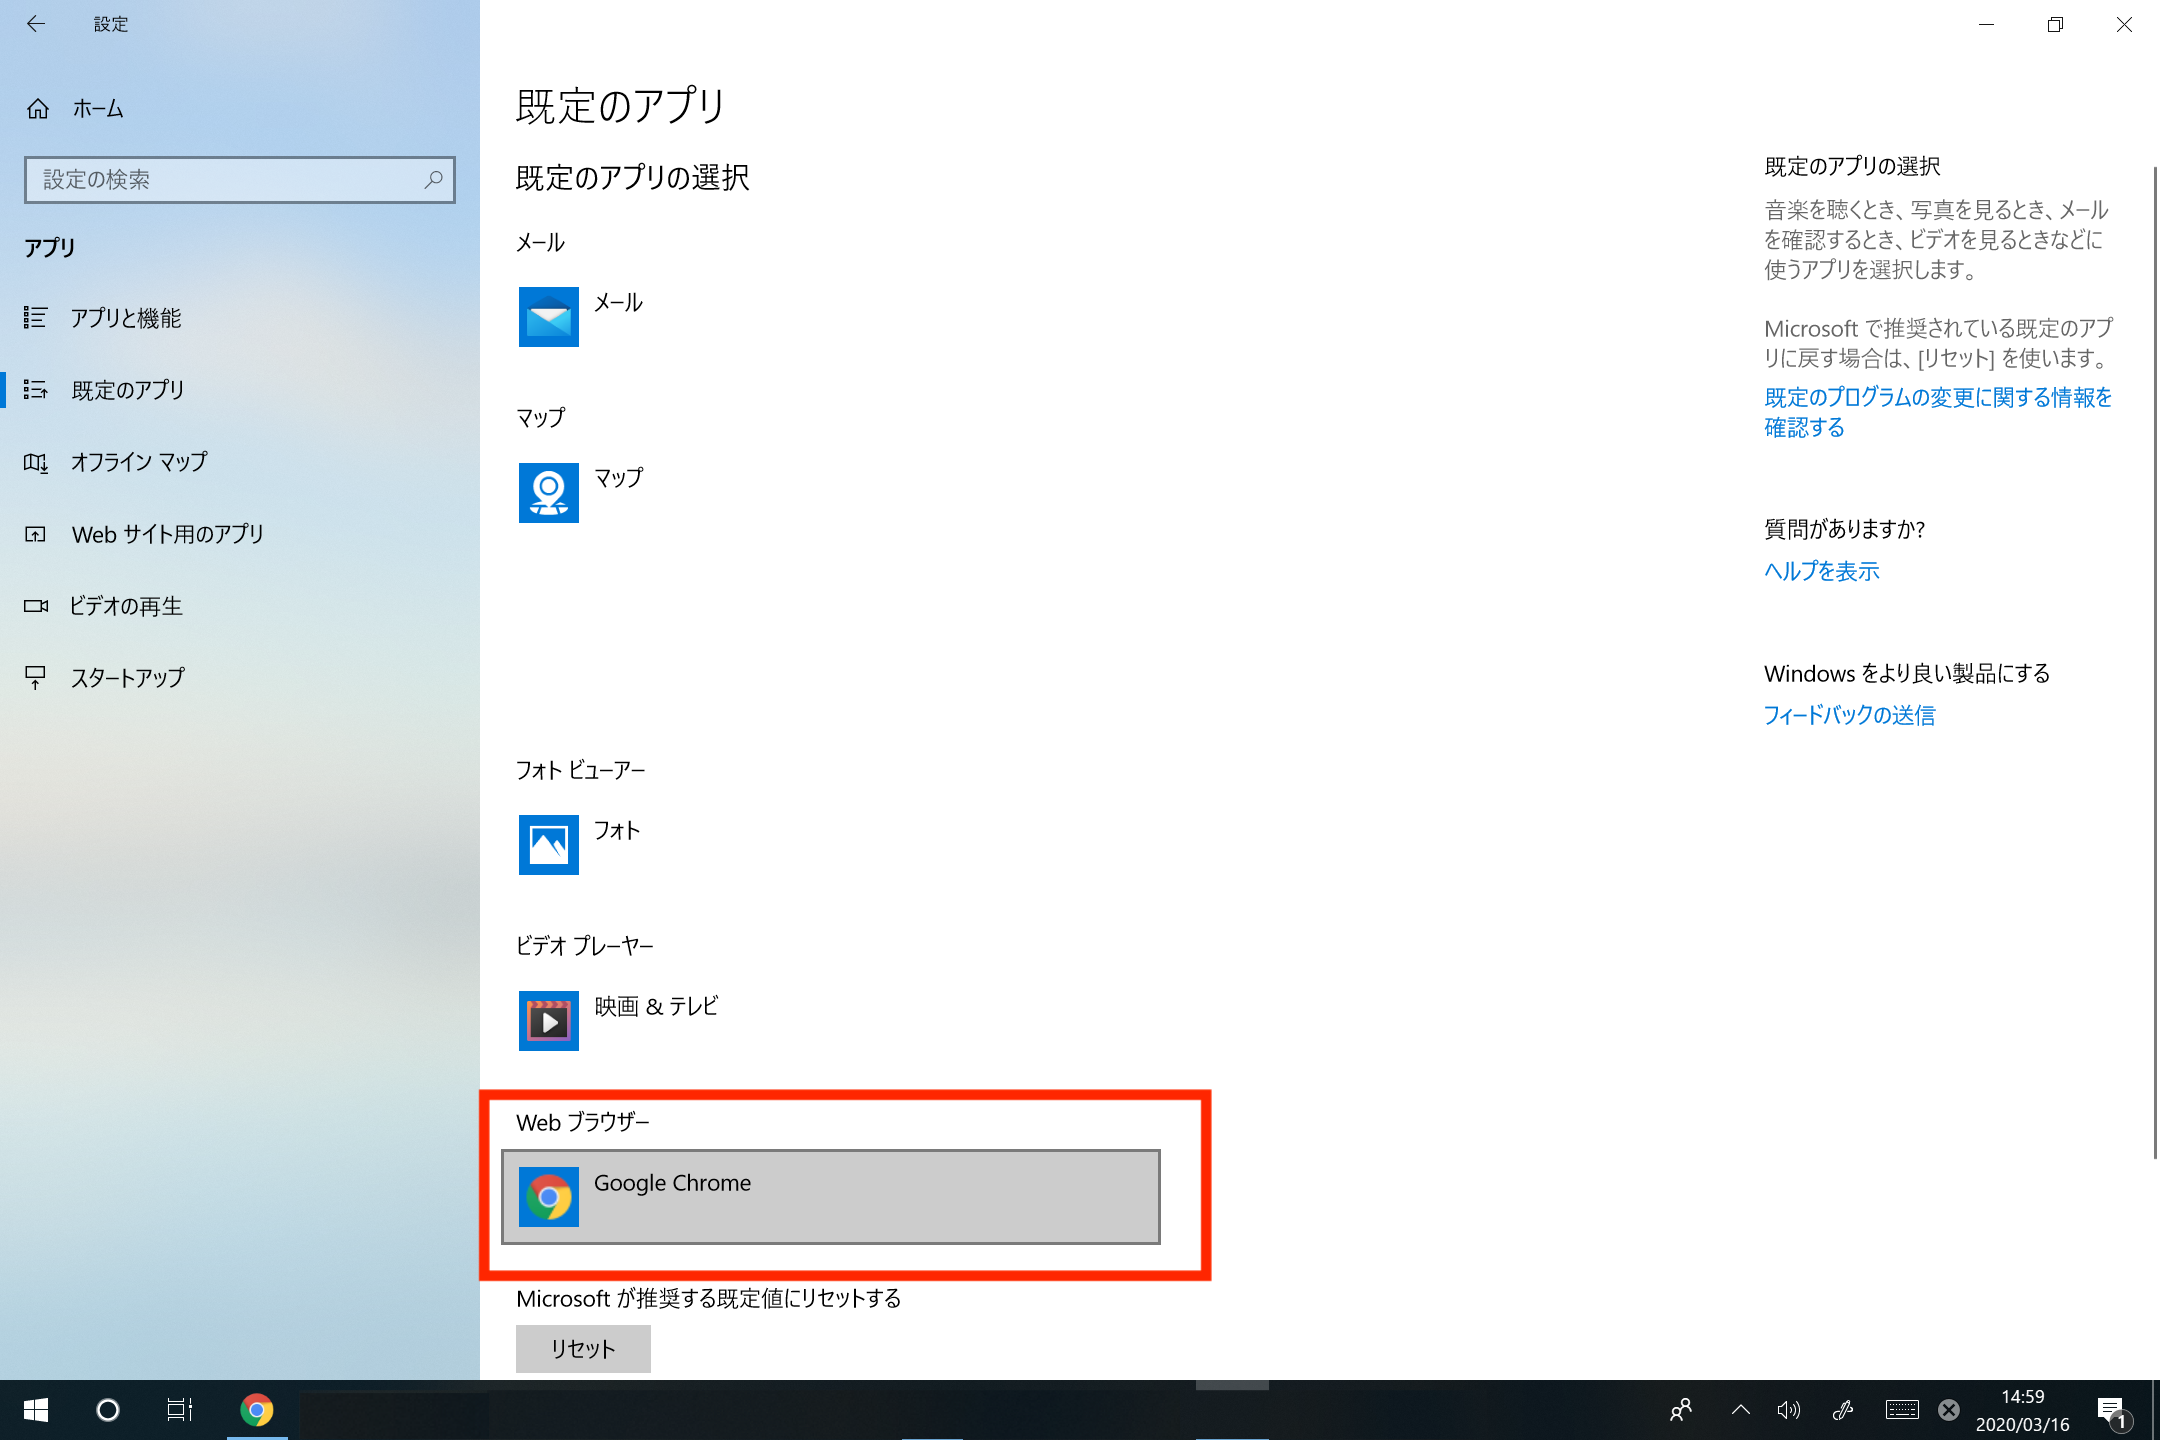Open Google Chrome web browser selector
Viewport: 2160px width, 1440px height.
coord(830,1197)
